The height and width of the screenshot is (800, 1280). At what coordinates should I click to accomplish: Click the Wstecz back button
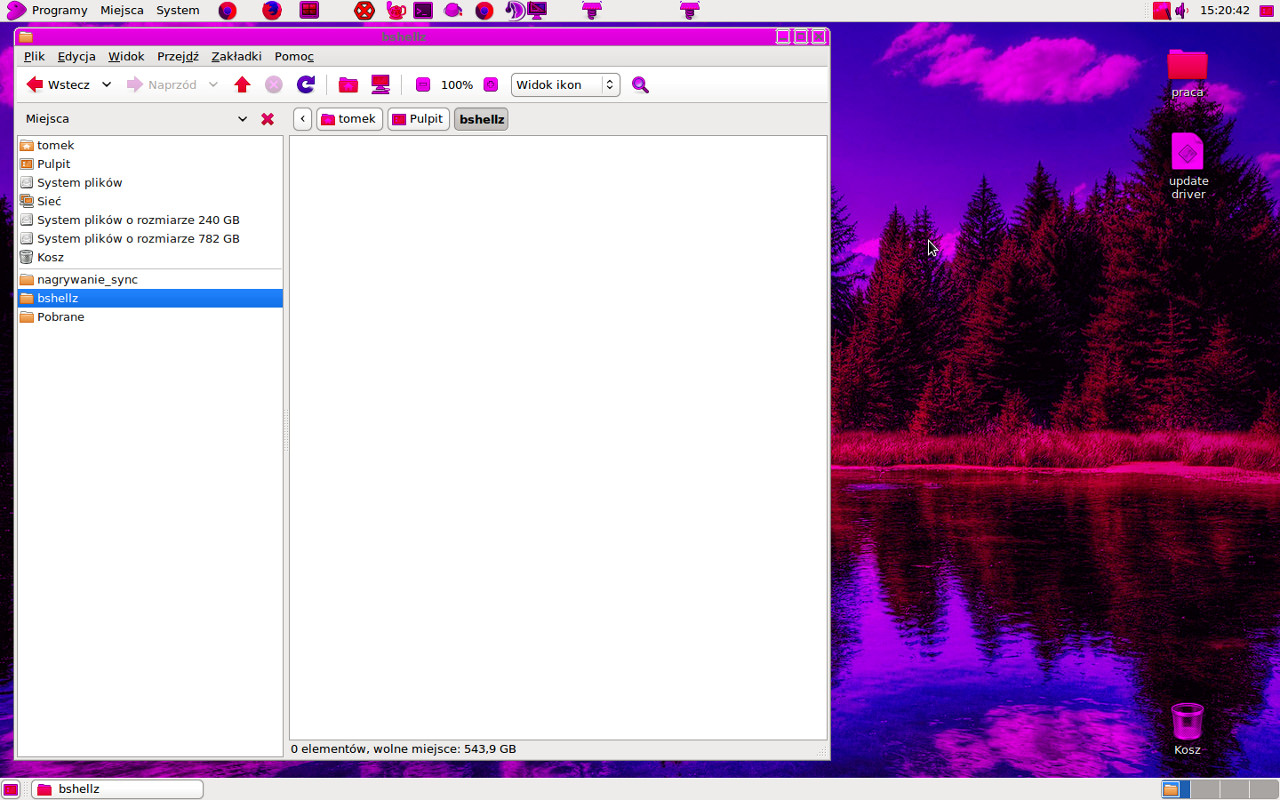click(x=58, y=85)
